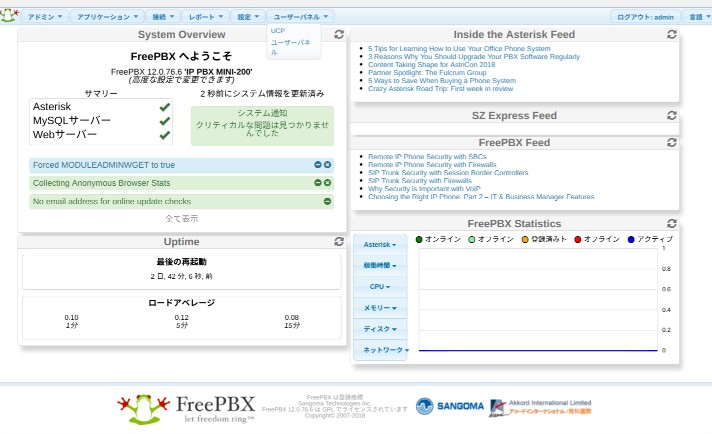
Task: Select ユーザーパネル entry in the dropdown list
Action: click(291, 47)
